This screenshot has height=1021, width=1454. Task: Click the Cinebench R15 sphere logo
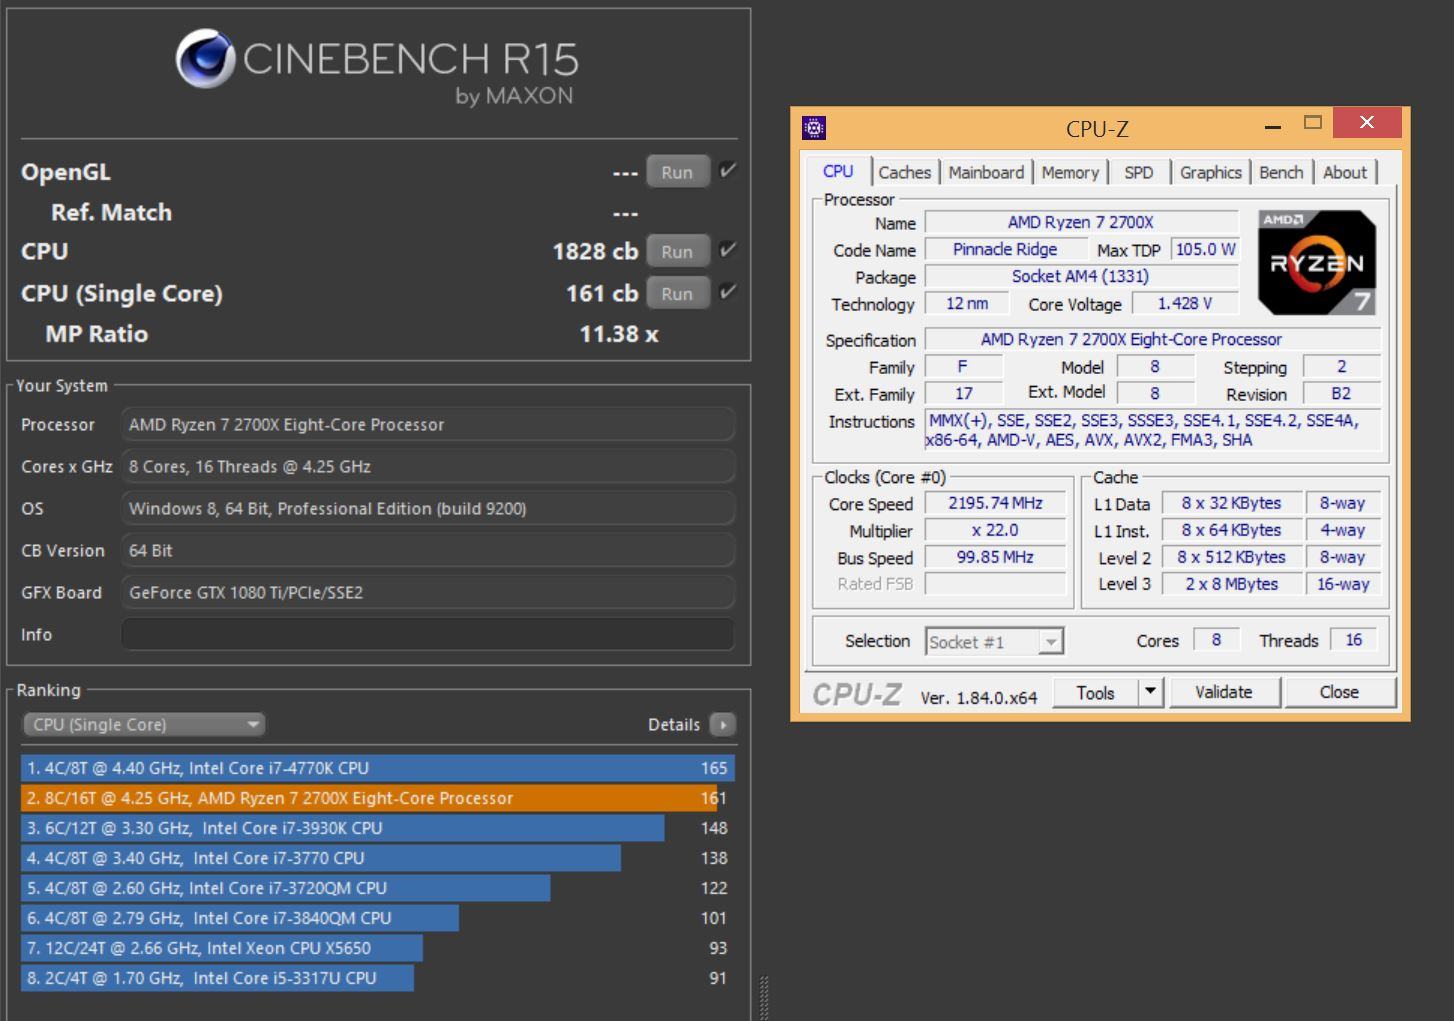[206, 58]
